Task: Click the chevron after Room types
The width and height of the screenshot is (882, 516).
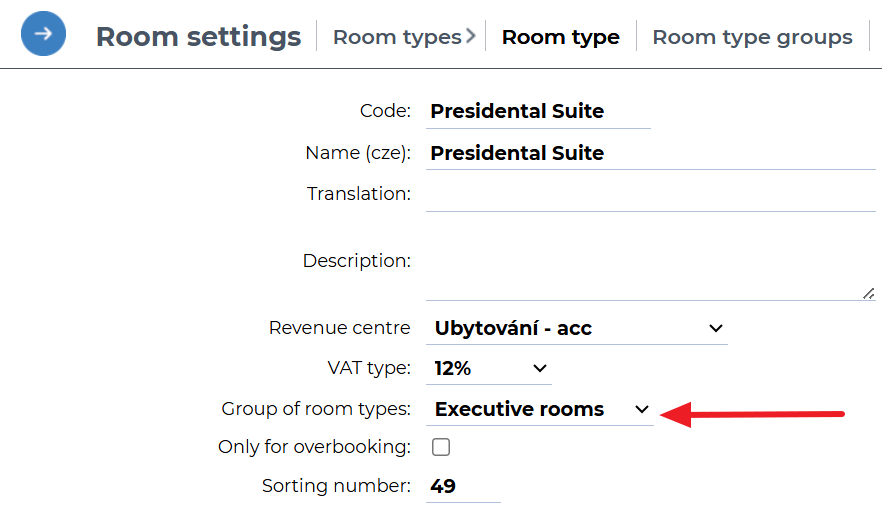Action: coord(470,37)
